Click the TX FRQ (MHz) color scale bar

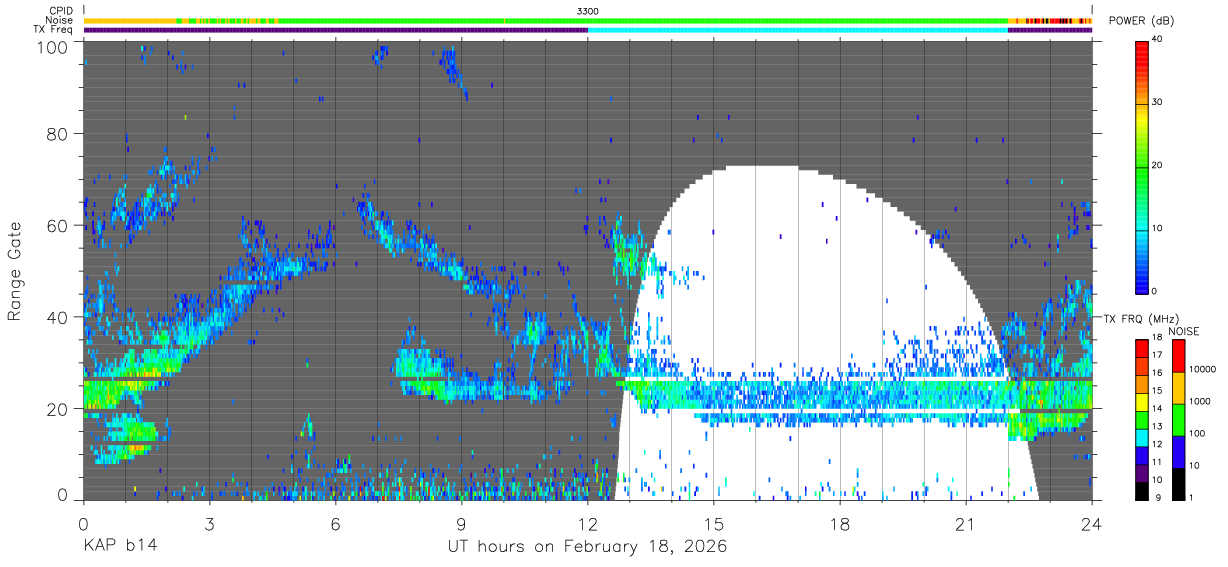[x=1141, y=419]
